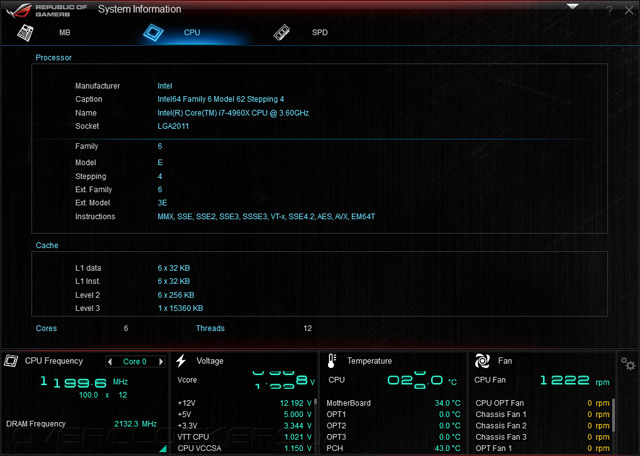
Task: Expand the top dropdown triangle in title bar
Action: (x=573, y=7)
